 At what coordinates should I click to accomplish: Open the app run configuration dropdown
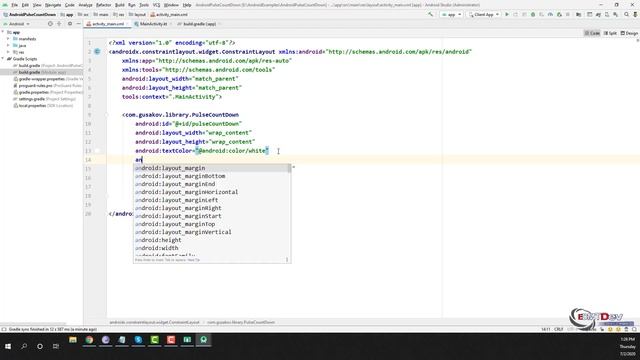tap(451, 15)
